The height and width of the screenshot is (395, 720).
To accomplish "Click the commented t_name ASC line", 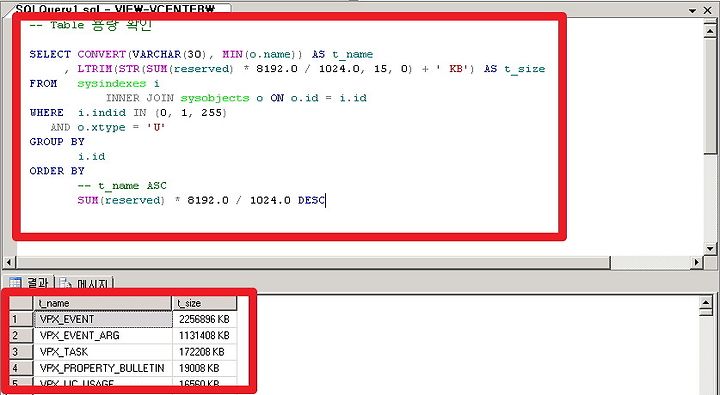I will tap(122, 186).
